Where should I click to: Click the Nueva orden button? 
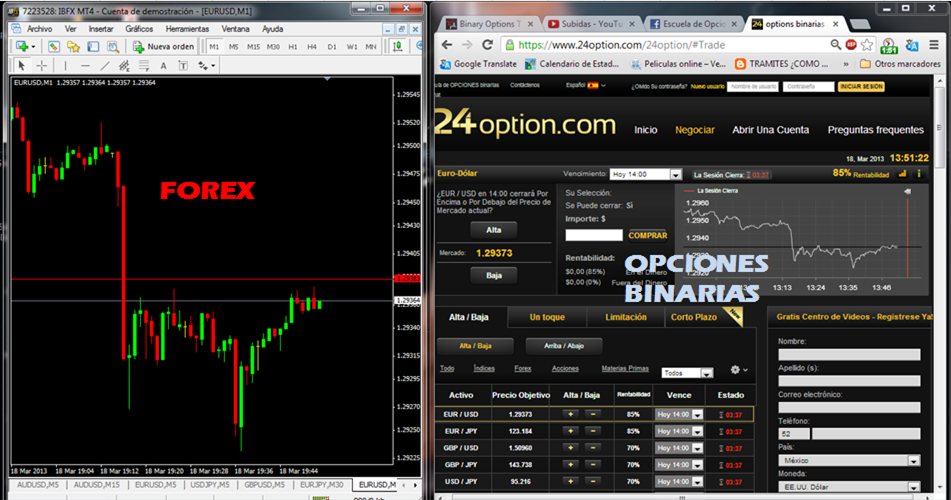164,46
